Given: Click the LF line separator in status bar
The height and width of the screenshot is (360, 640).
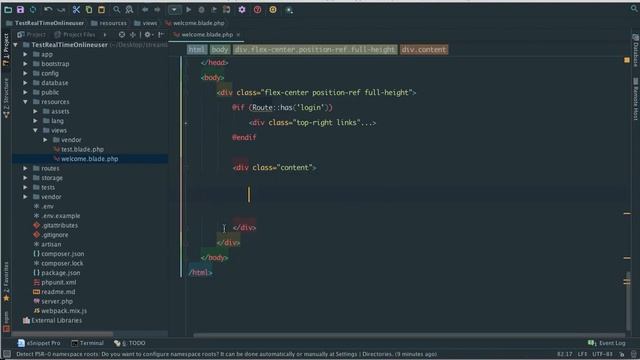Looking at the screenshot, I should 582,354.
